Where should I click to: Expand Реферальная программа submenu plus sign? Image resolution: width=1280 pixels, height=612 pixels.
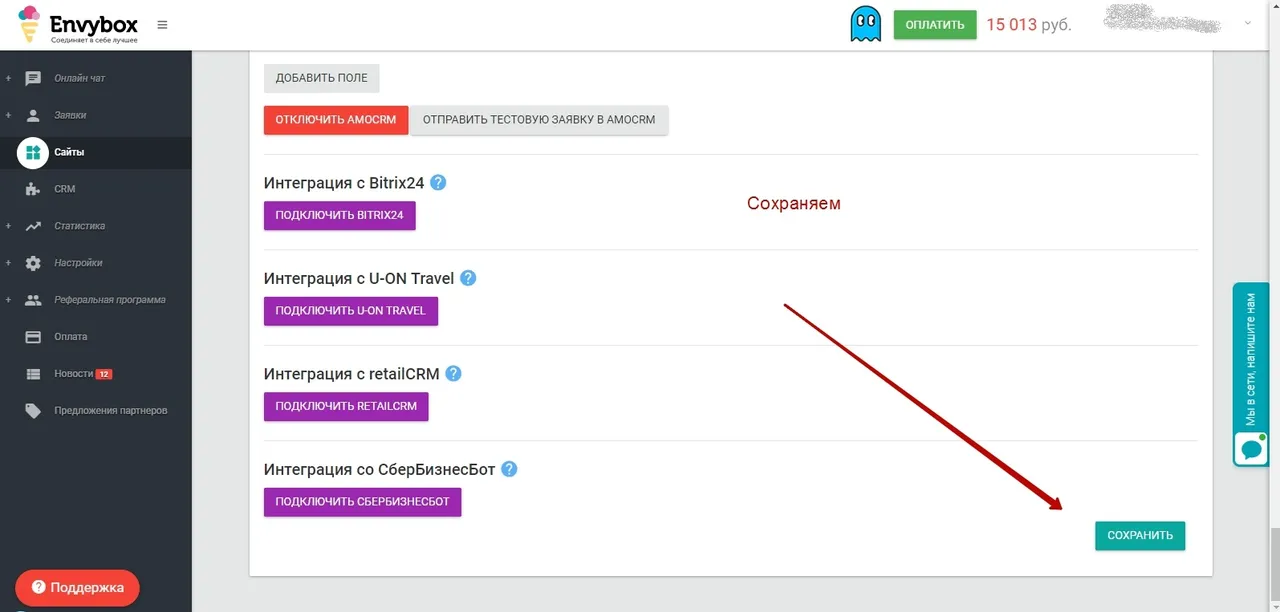click(x=8, y=300)
